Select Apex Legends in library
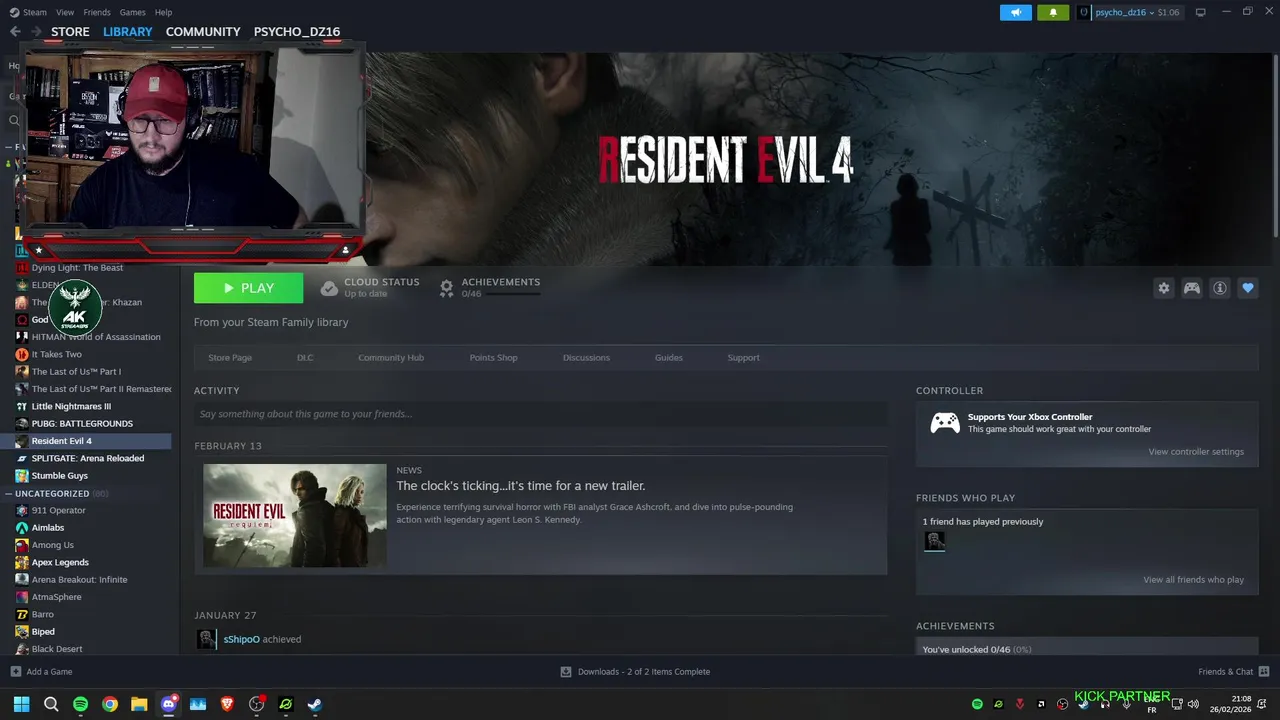Viewport: 1280px width, 720px height. click(x=60, y=562)
